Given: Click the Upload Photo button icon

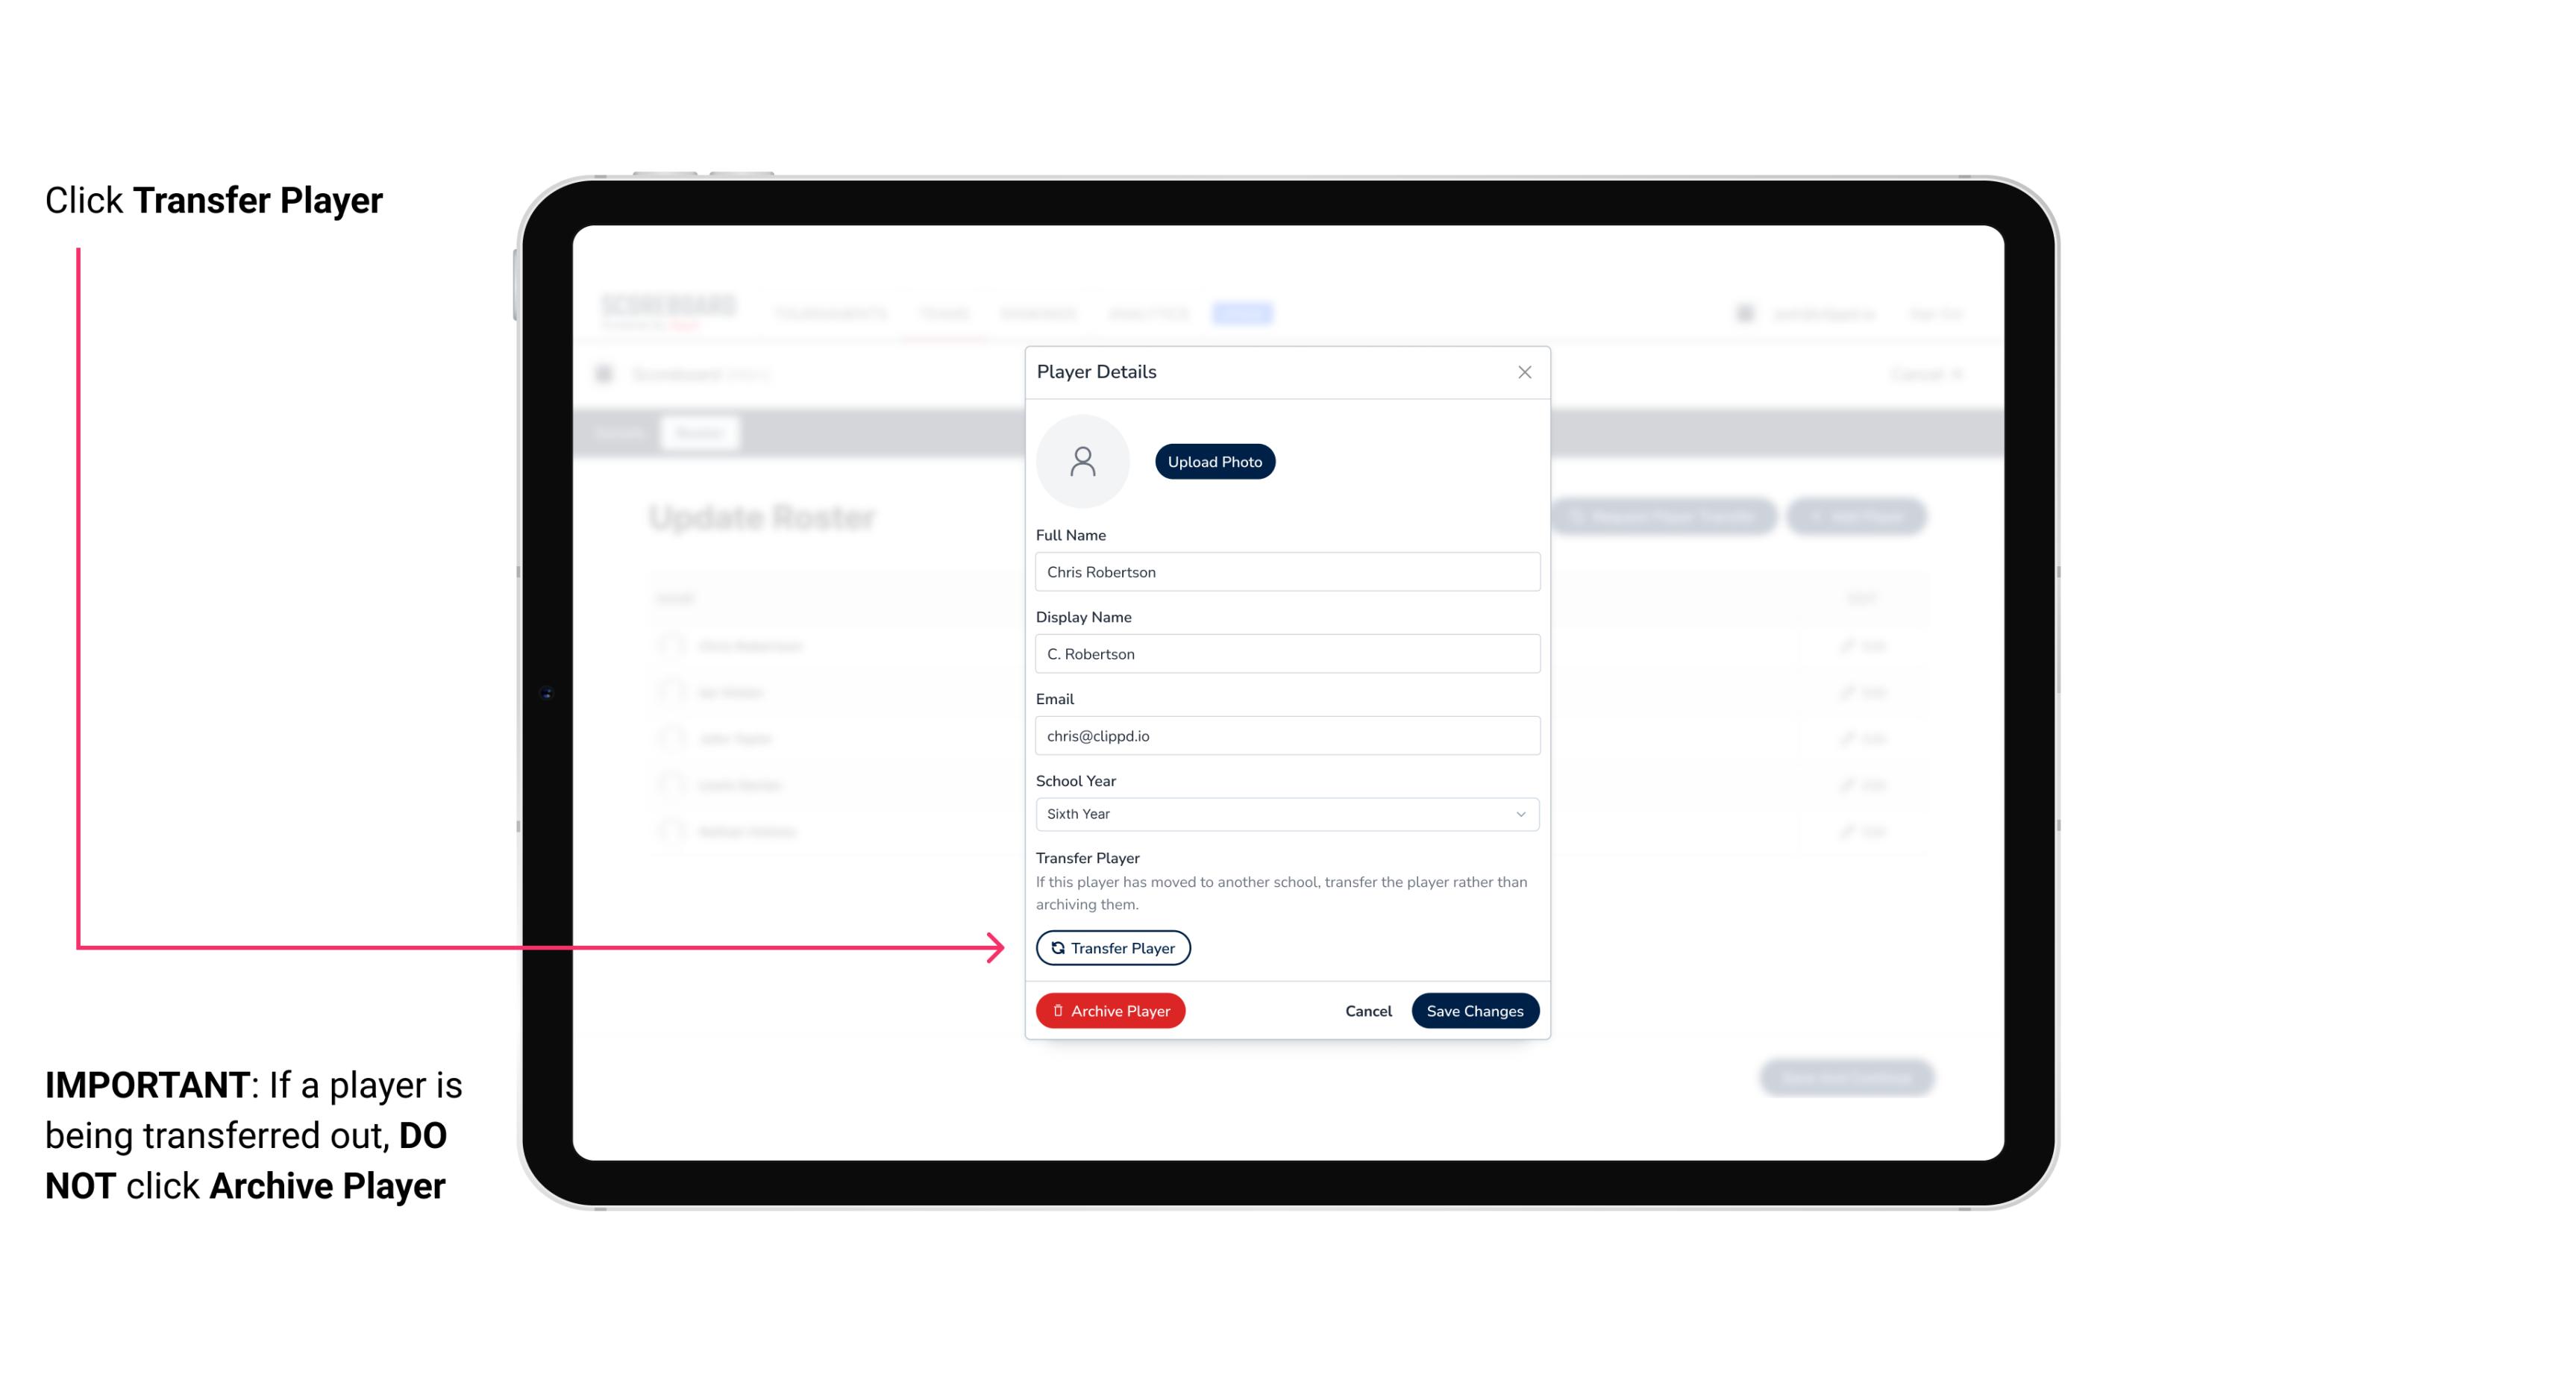Looking at the screenshot, I should [x=1215, y=461].
